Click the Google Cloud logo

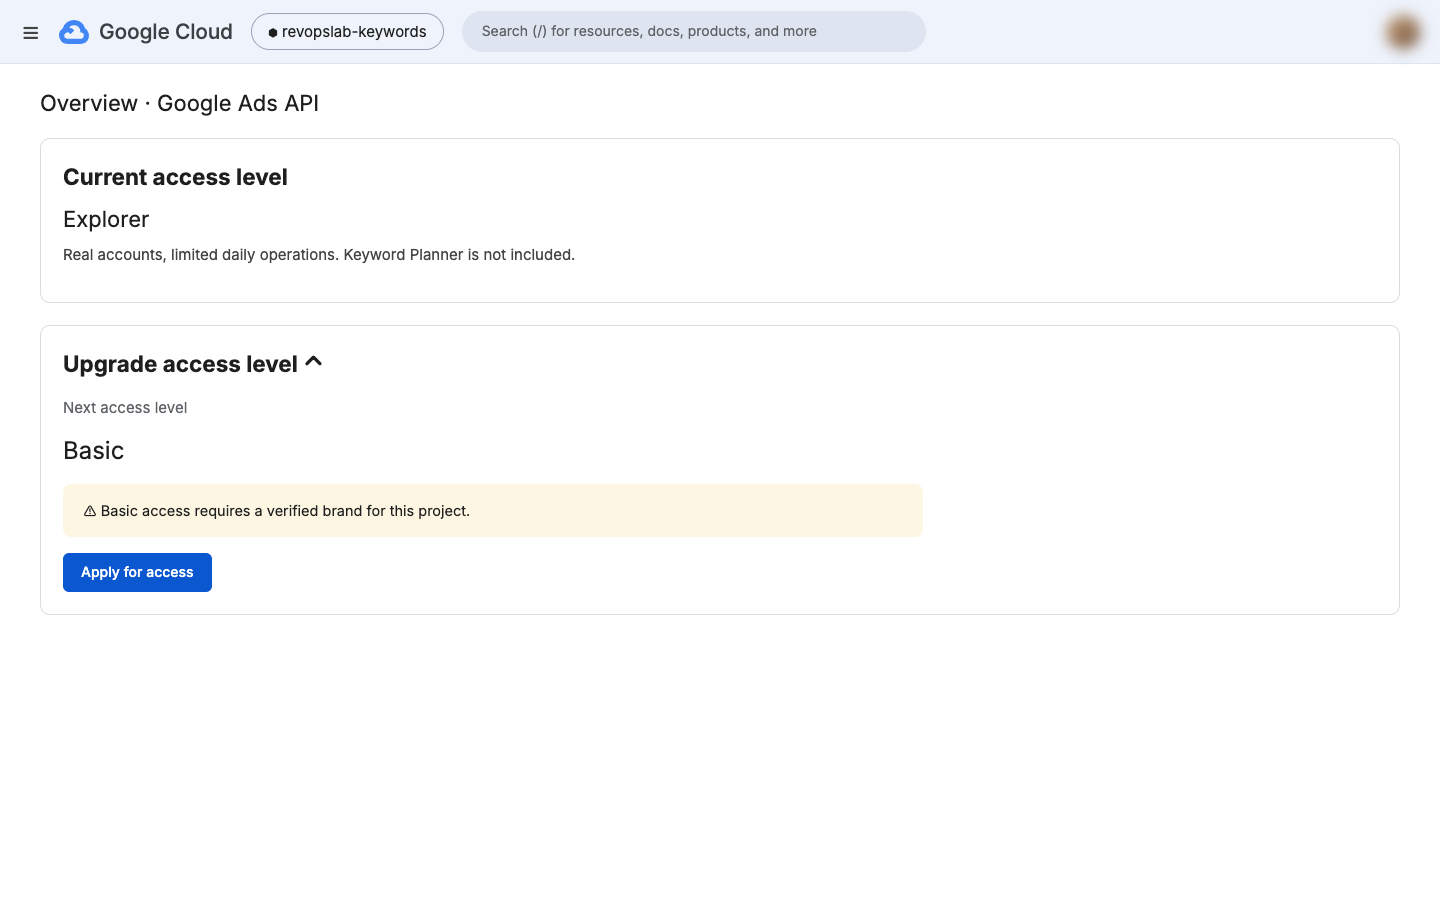(x=146, y=32)
